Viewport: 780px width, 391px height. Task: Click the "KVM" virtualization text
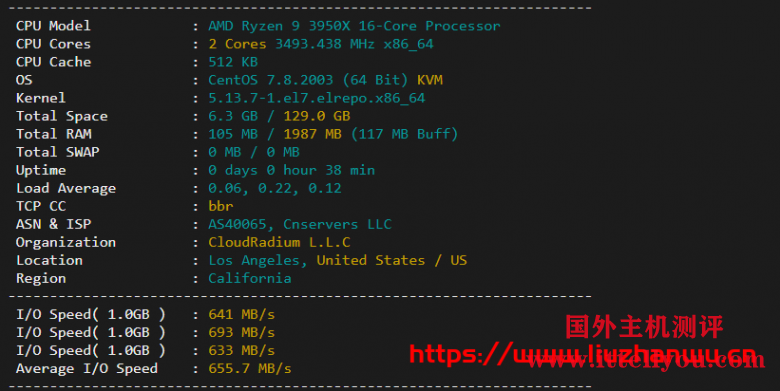pyautogui.click(x=430, y=80)
